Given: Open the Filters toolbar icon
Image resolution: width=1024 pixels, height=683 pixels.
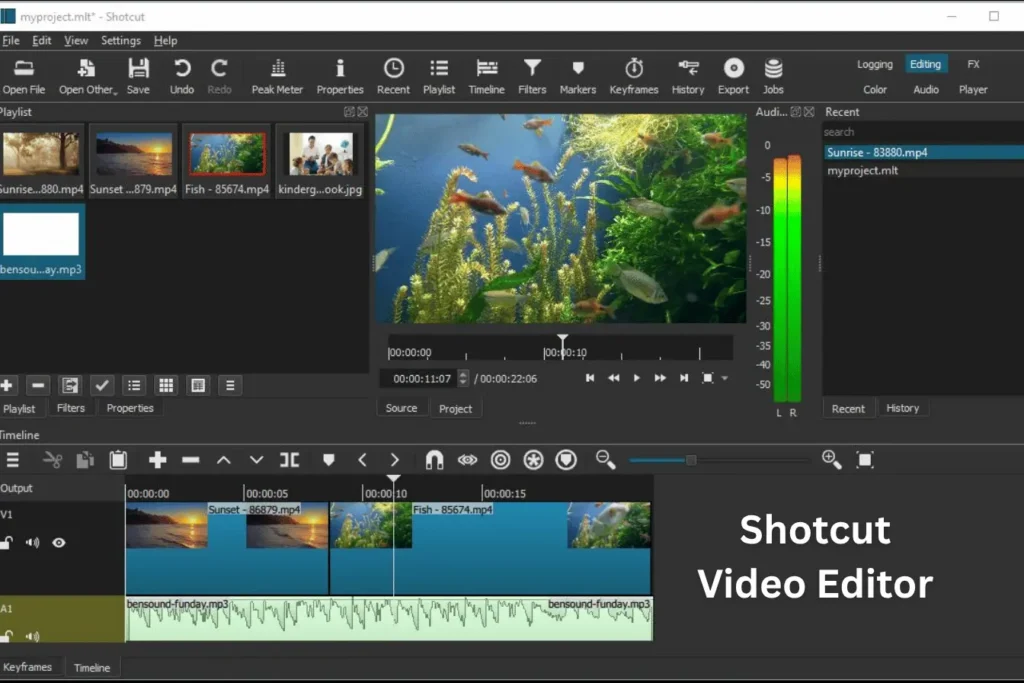Looking at the screenshot, I should click(532, 76).
